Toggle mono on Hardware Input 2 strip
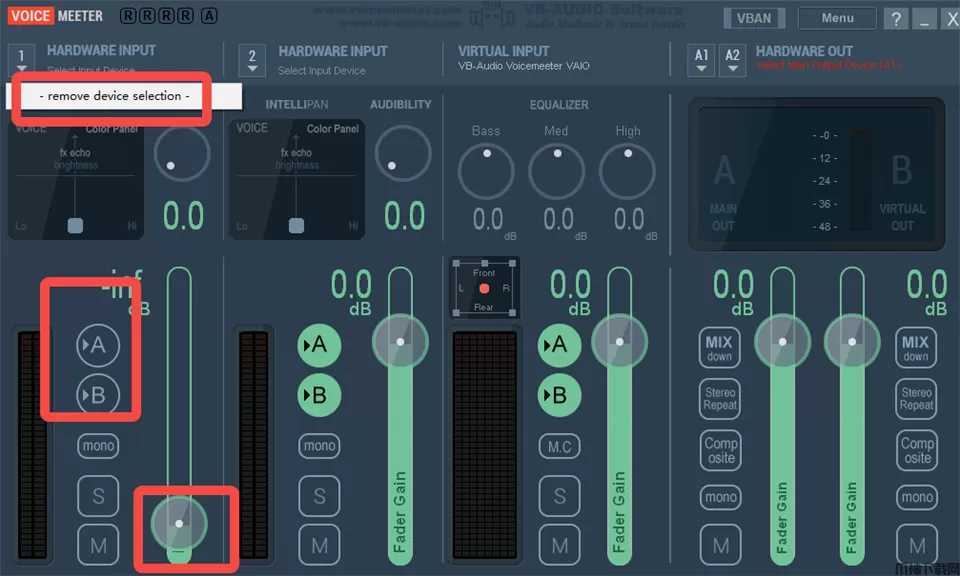This screenshot has height=576, width=960. [x=319, y=446]
